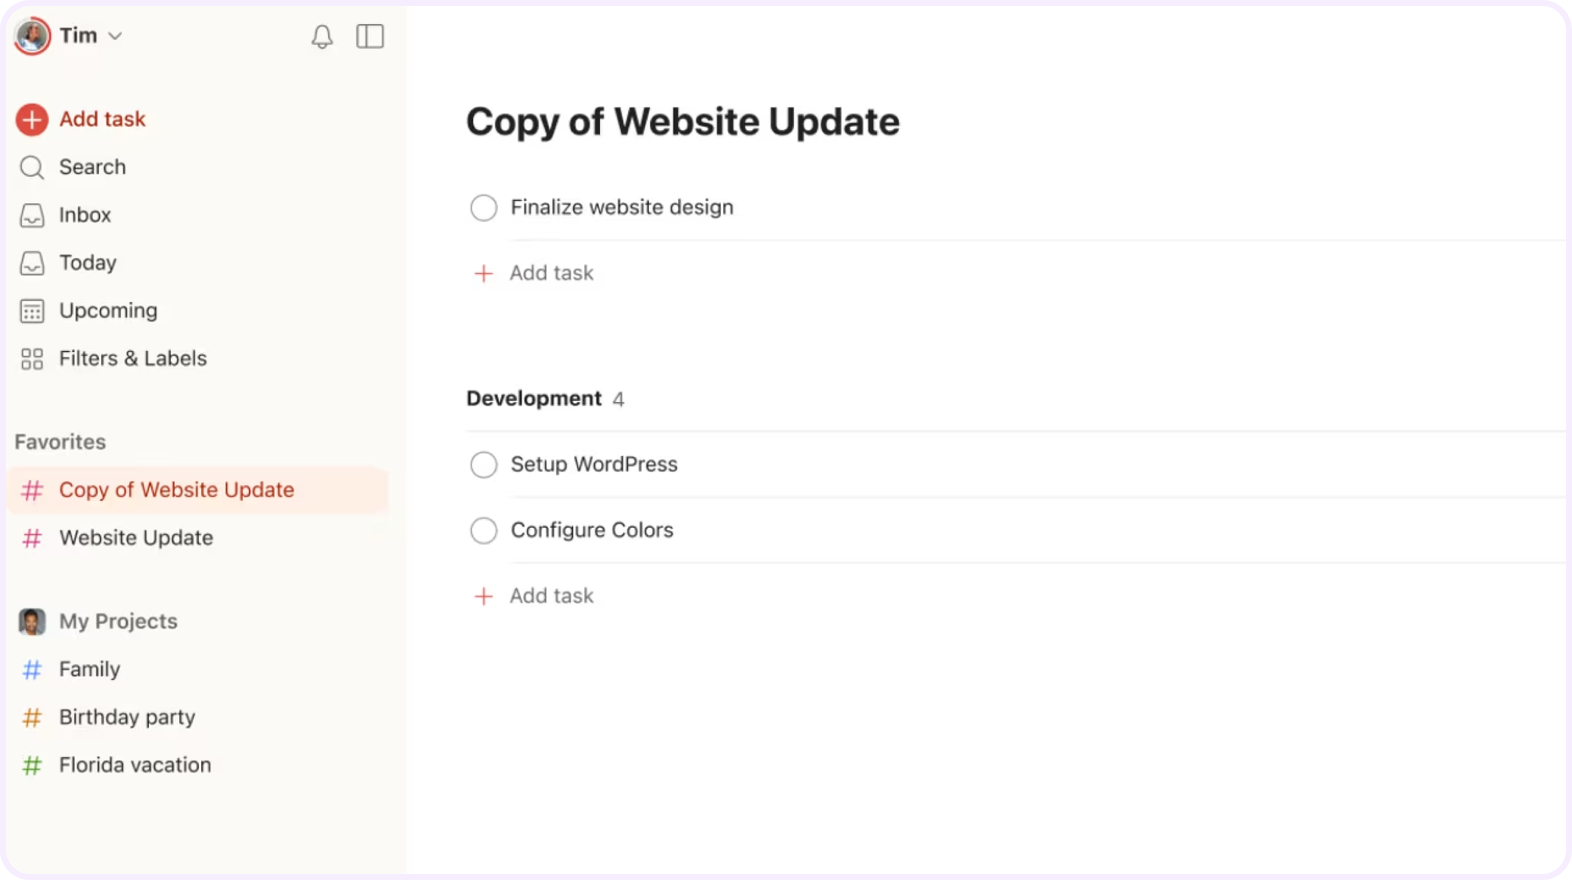Open the notifications bell
Viewport: 1572px width, 880px height.
(322, 37)
